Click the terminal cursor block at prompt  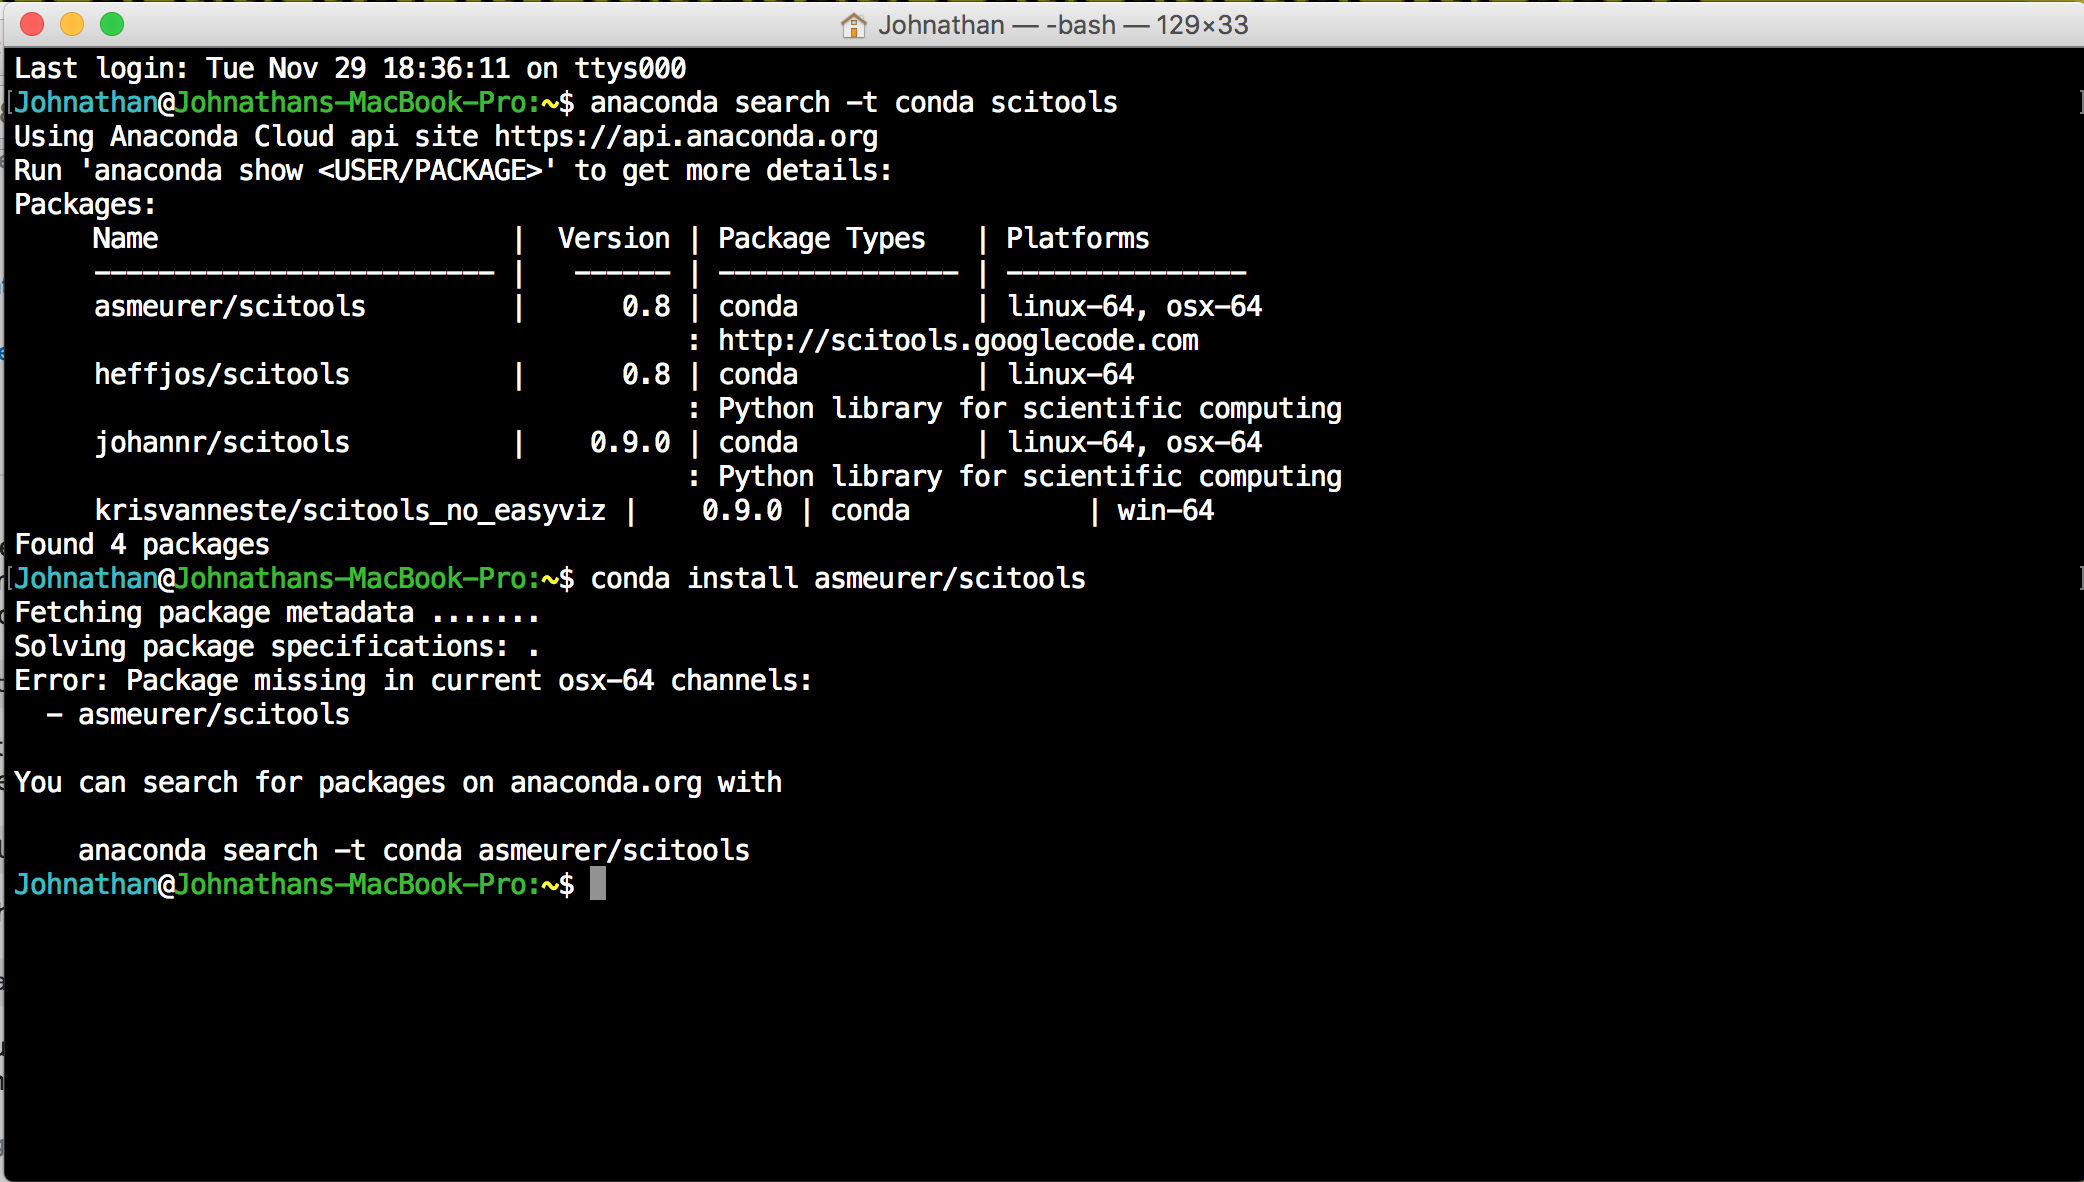(x=597, y=884)
